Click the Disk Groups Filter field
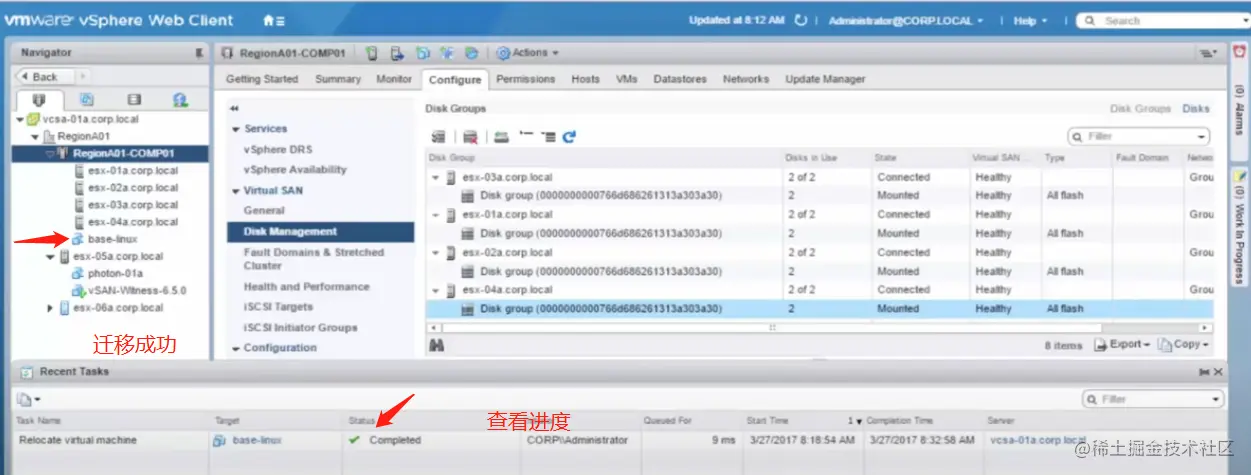1251x475 pixels. (1138, 136)
